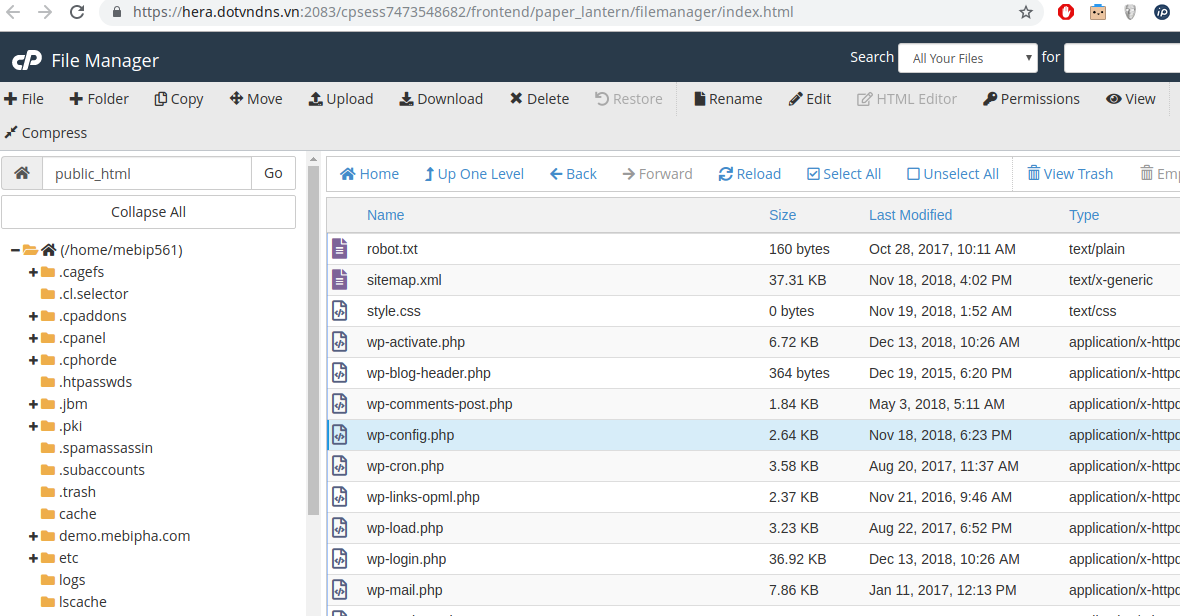
Task: Expand the .jbm folder node
Action: coord(33,404)
